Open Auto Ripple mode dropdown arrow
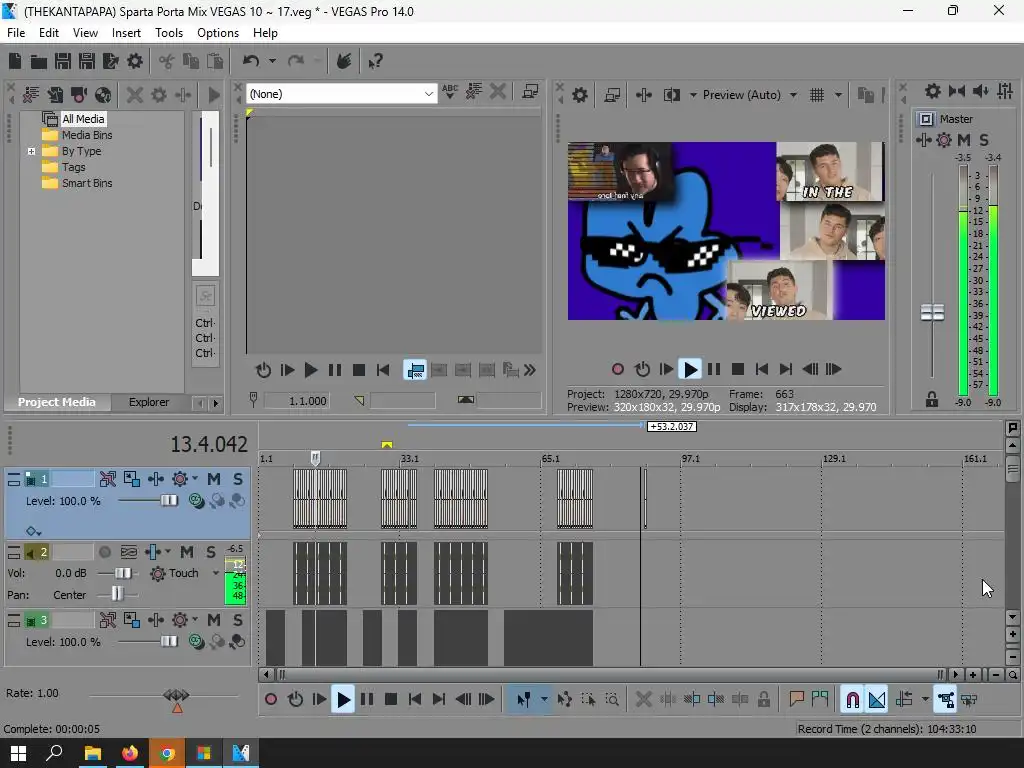The height and width of the screenshot is (768, 1024). pos(925,699)
